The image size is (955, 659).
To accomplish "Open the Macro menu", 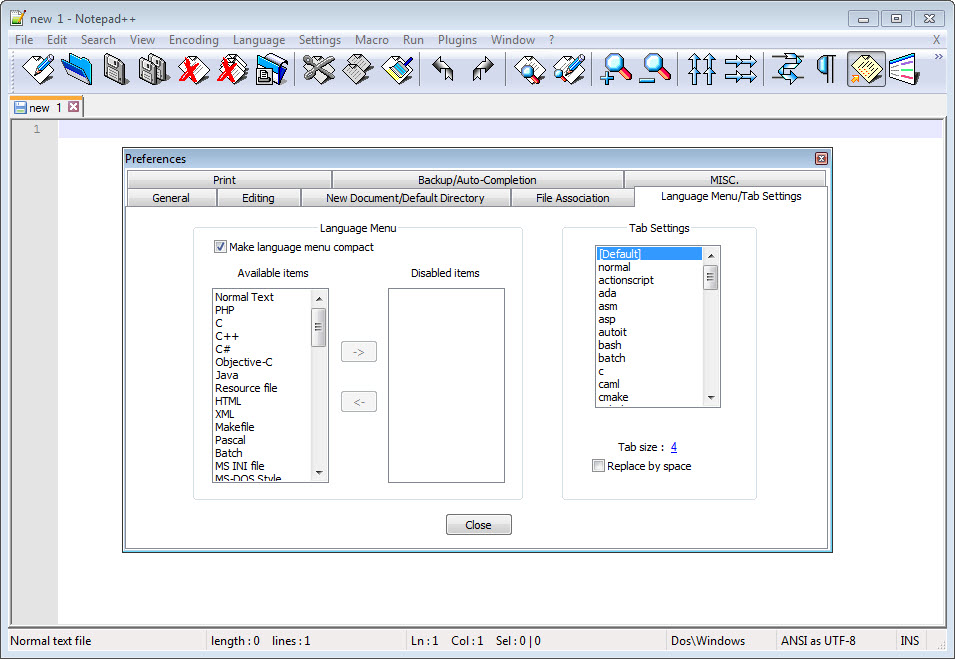I will tap(372, 40).
